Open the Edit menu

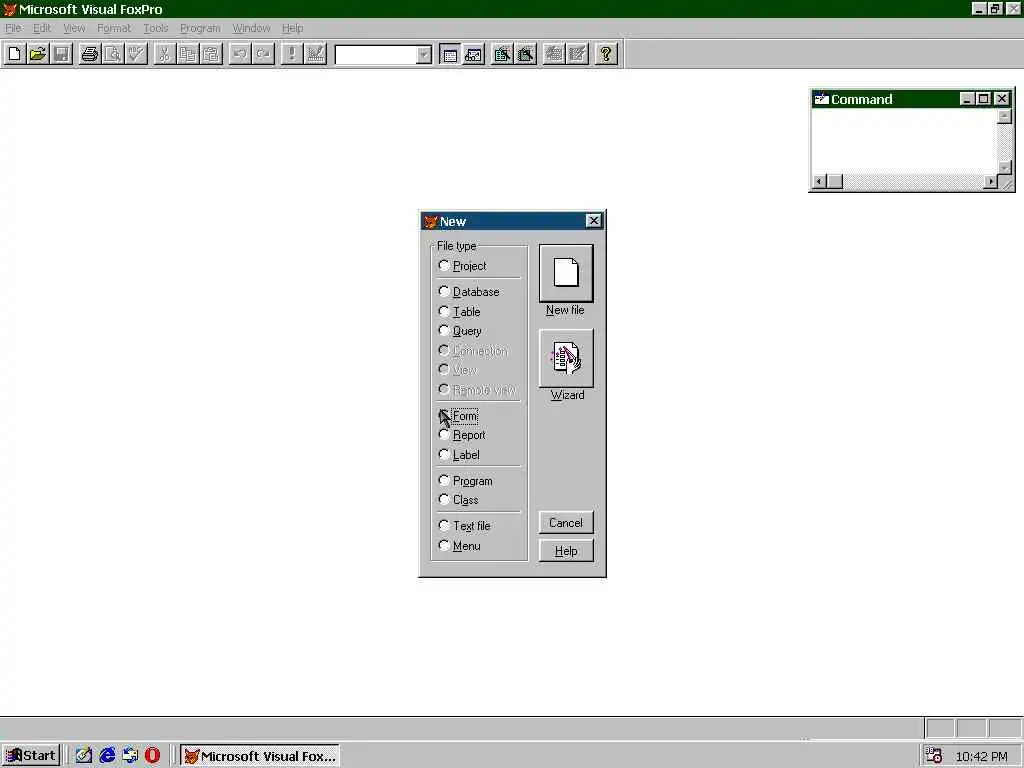click(x=42, y=28)
